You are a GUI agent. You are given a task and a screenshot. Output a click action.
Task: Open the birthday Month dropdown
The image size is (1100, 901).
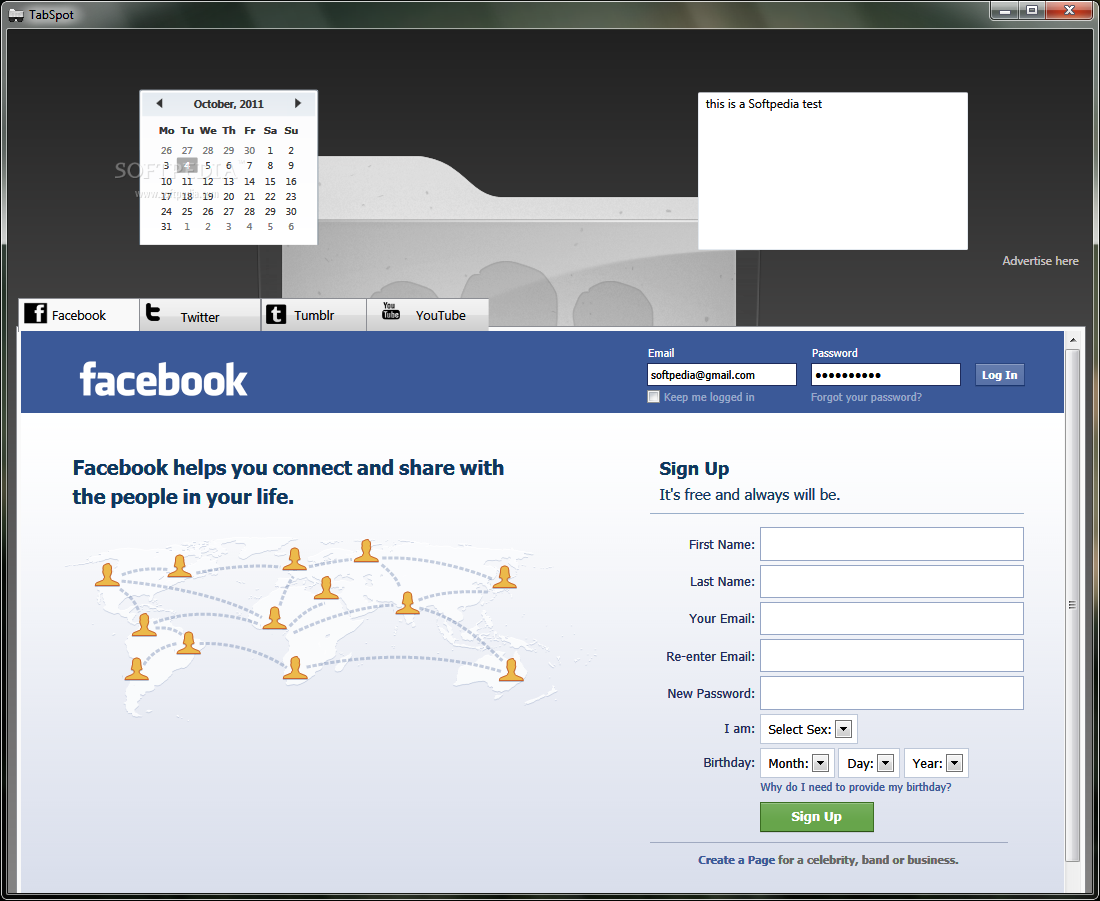pos(820,763)
